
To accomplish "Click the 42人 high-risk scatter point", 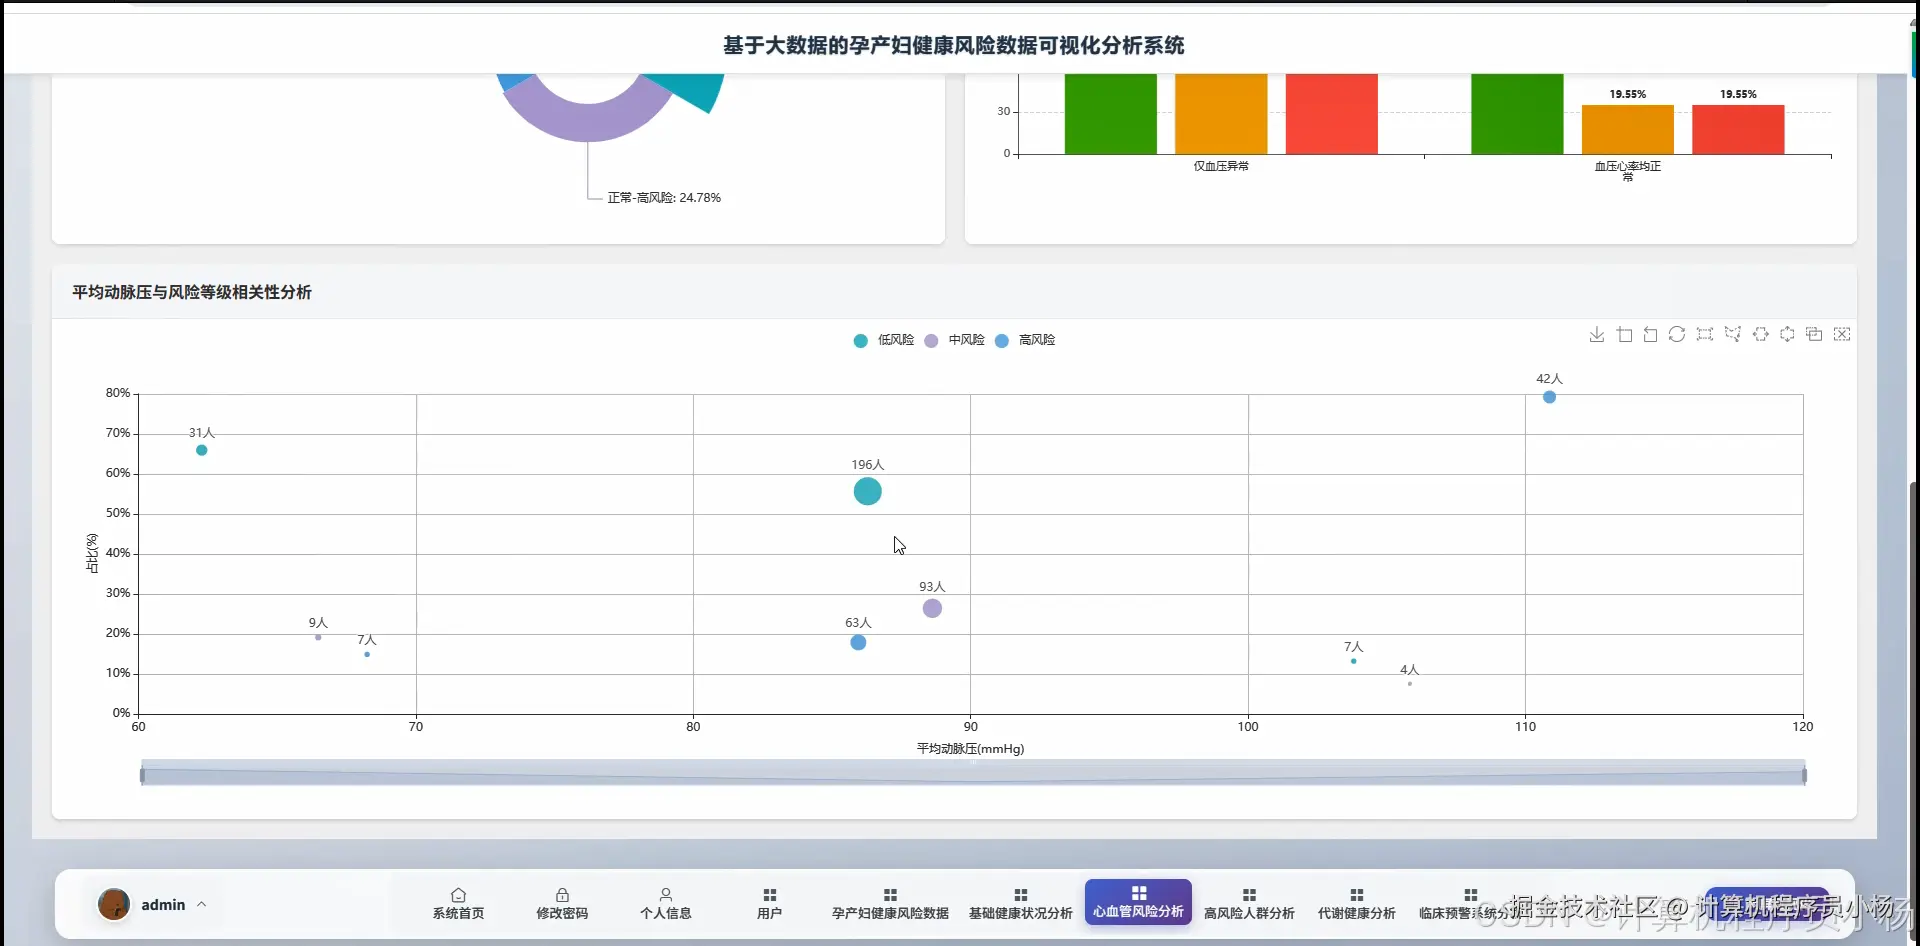I will point(1549,397).
